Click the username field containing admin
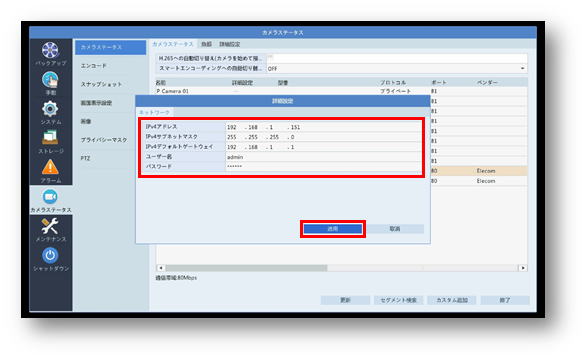This screenshot has width=587, height=360. pyautogui.click(x=323, y=157)
